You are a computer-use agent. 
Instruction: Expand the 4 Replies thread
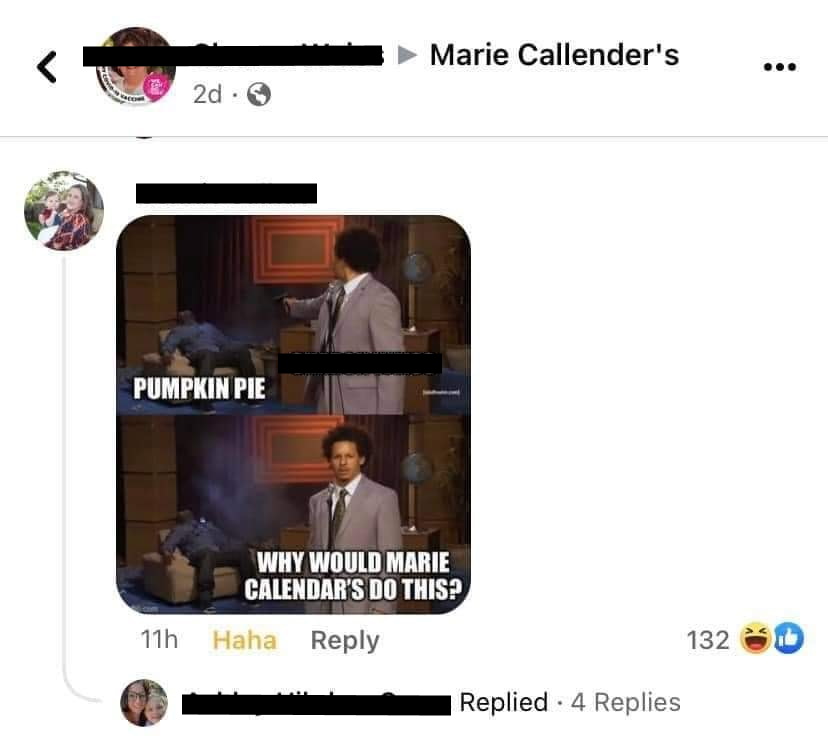click(x=626, y=702)
